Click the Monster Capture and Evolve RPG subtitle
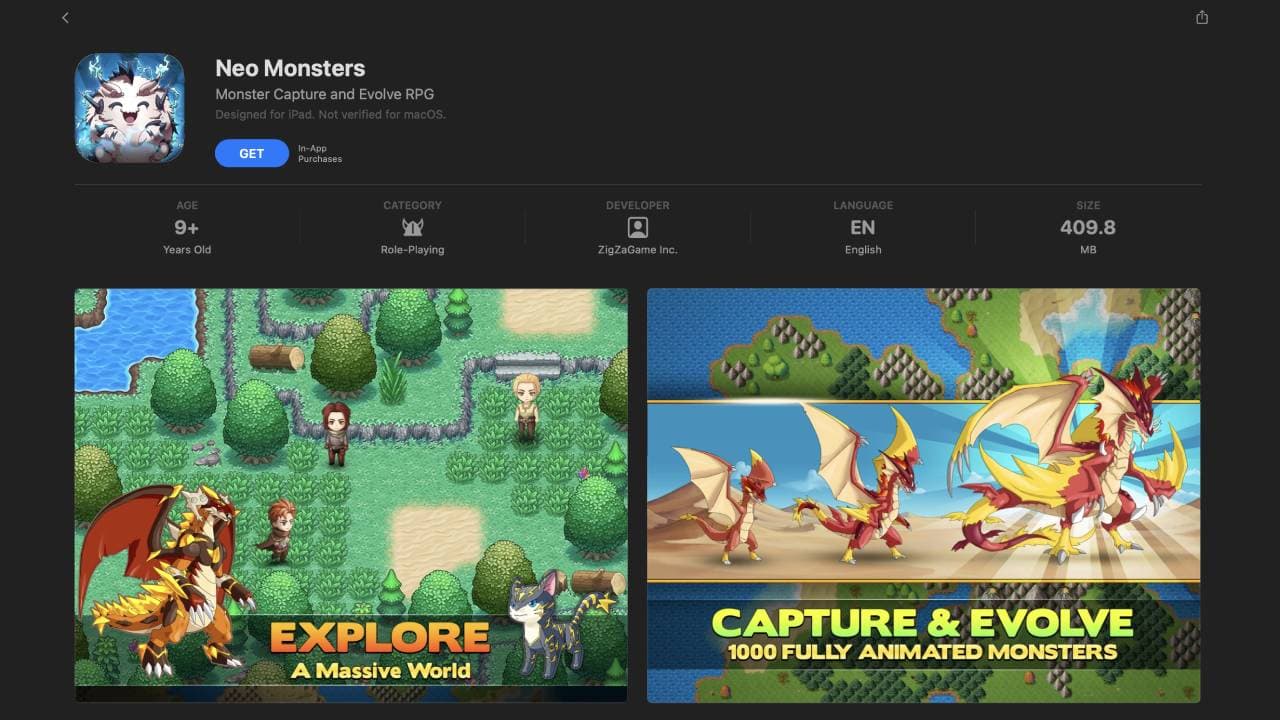 tap(325, 94)
